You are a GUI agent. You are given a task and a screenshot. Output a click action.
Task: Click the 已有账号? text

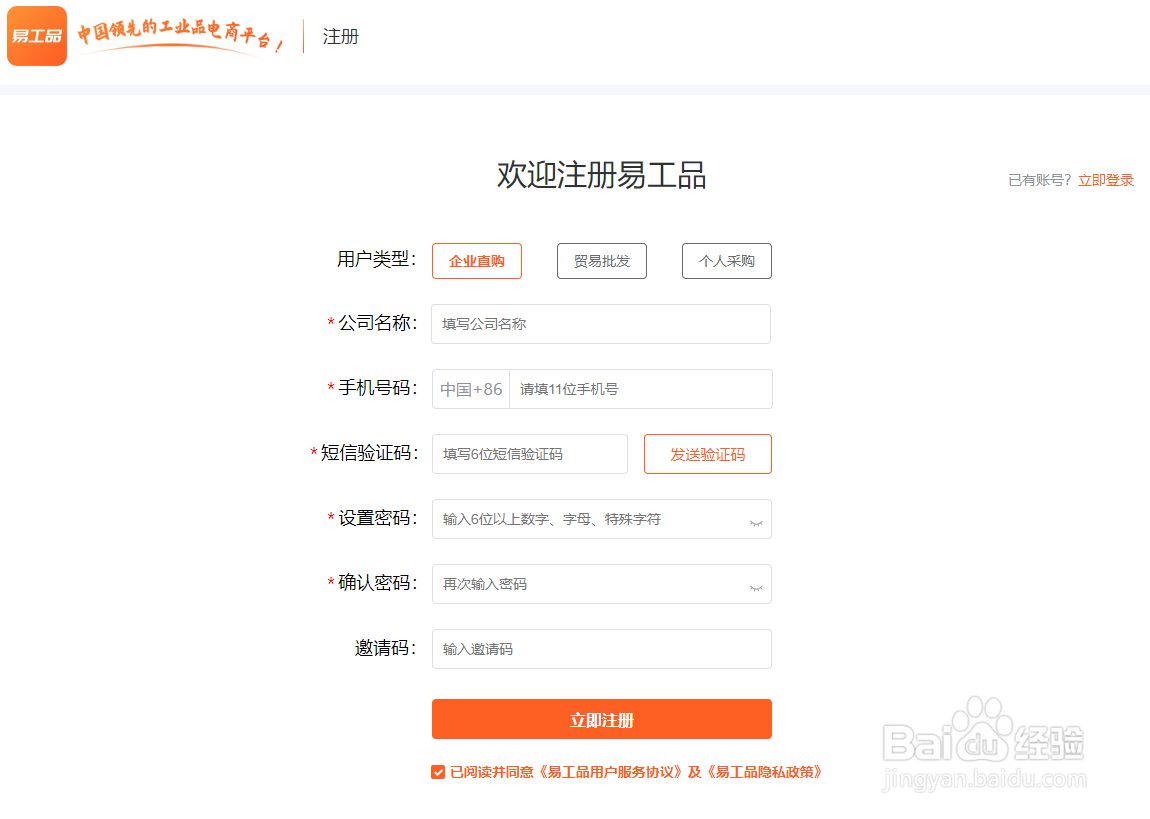pos(1040,180)
